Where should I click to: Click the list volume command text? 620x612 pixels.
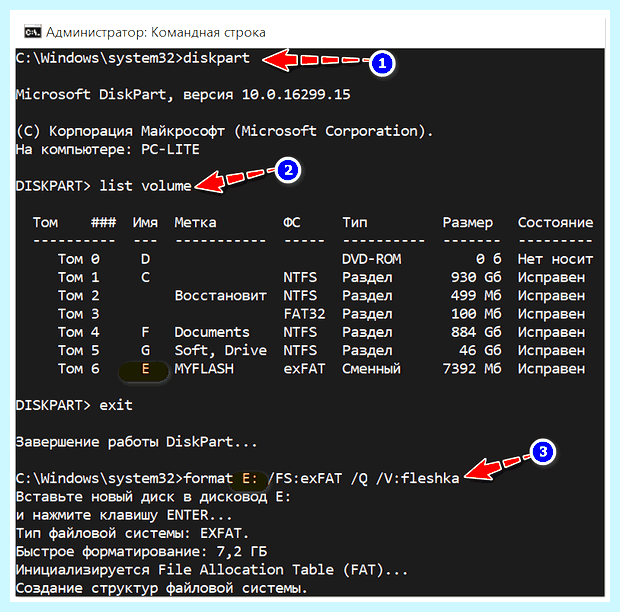146,186
